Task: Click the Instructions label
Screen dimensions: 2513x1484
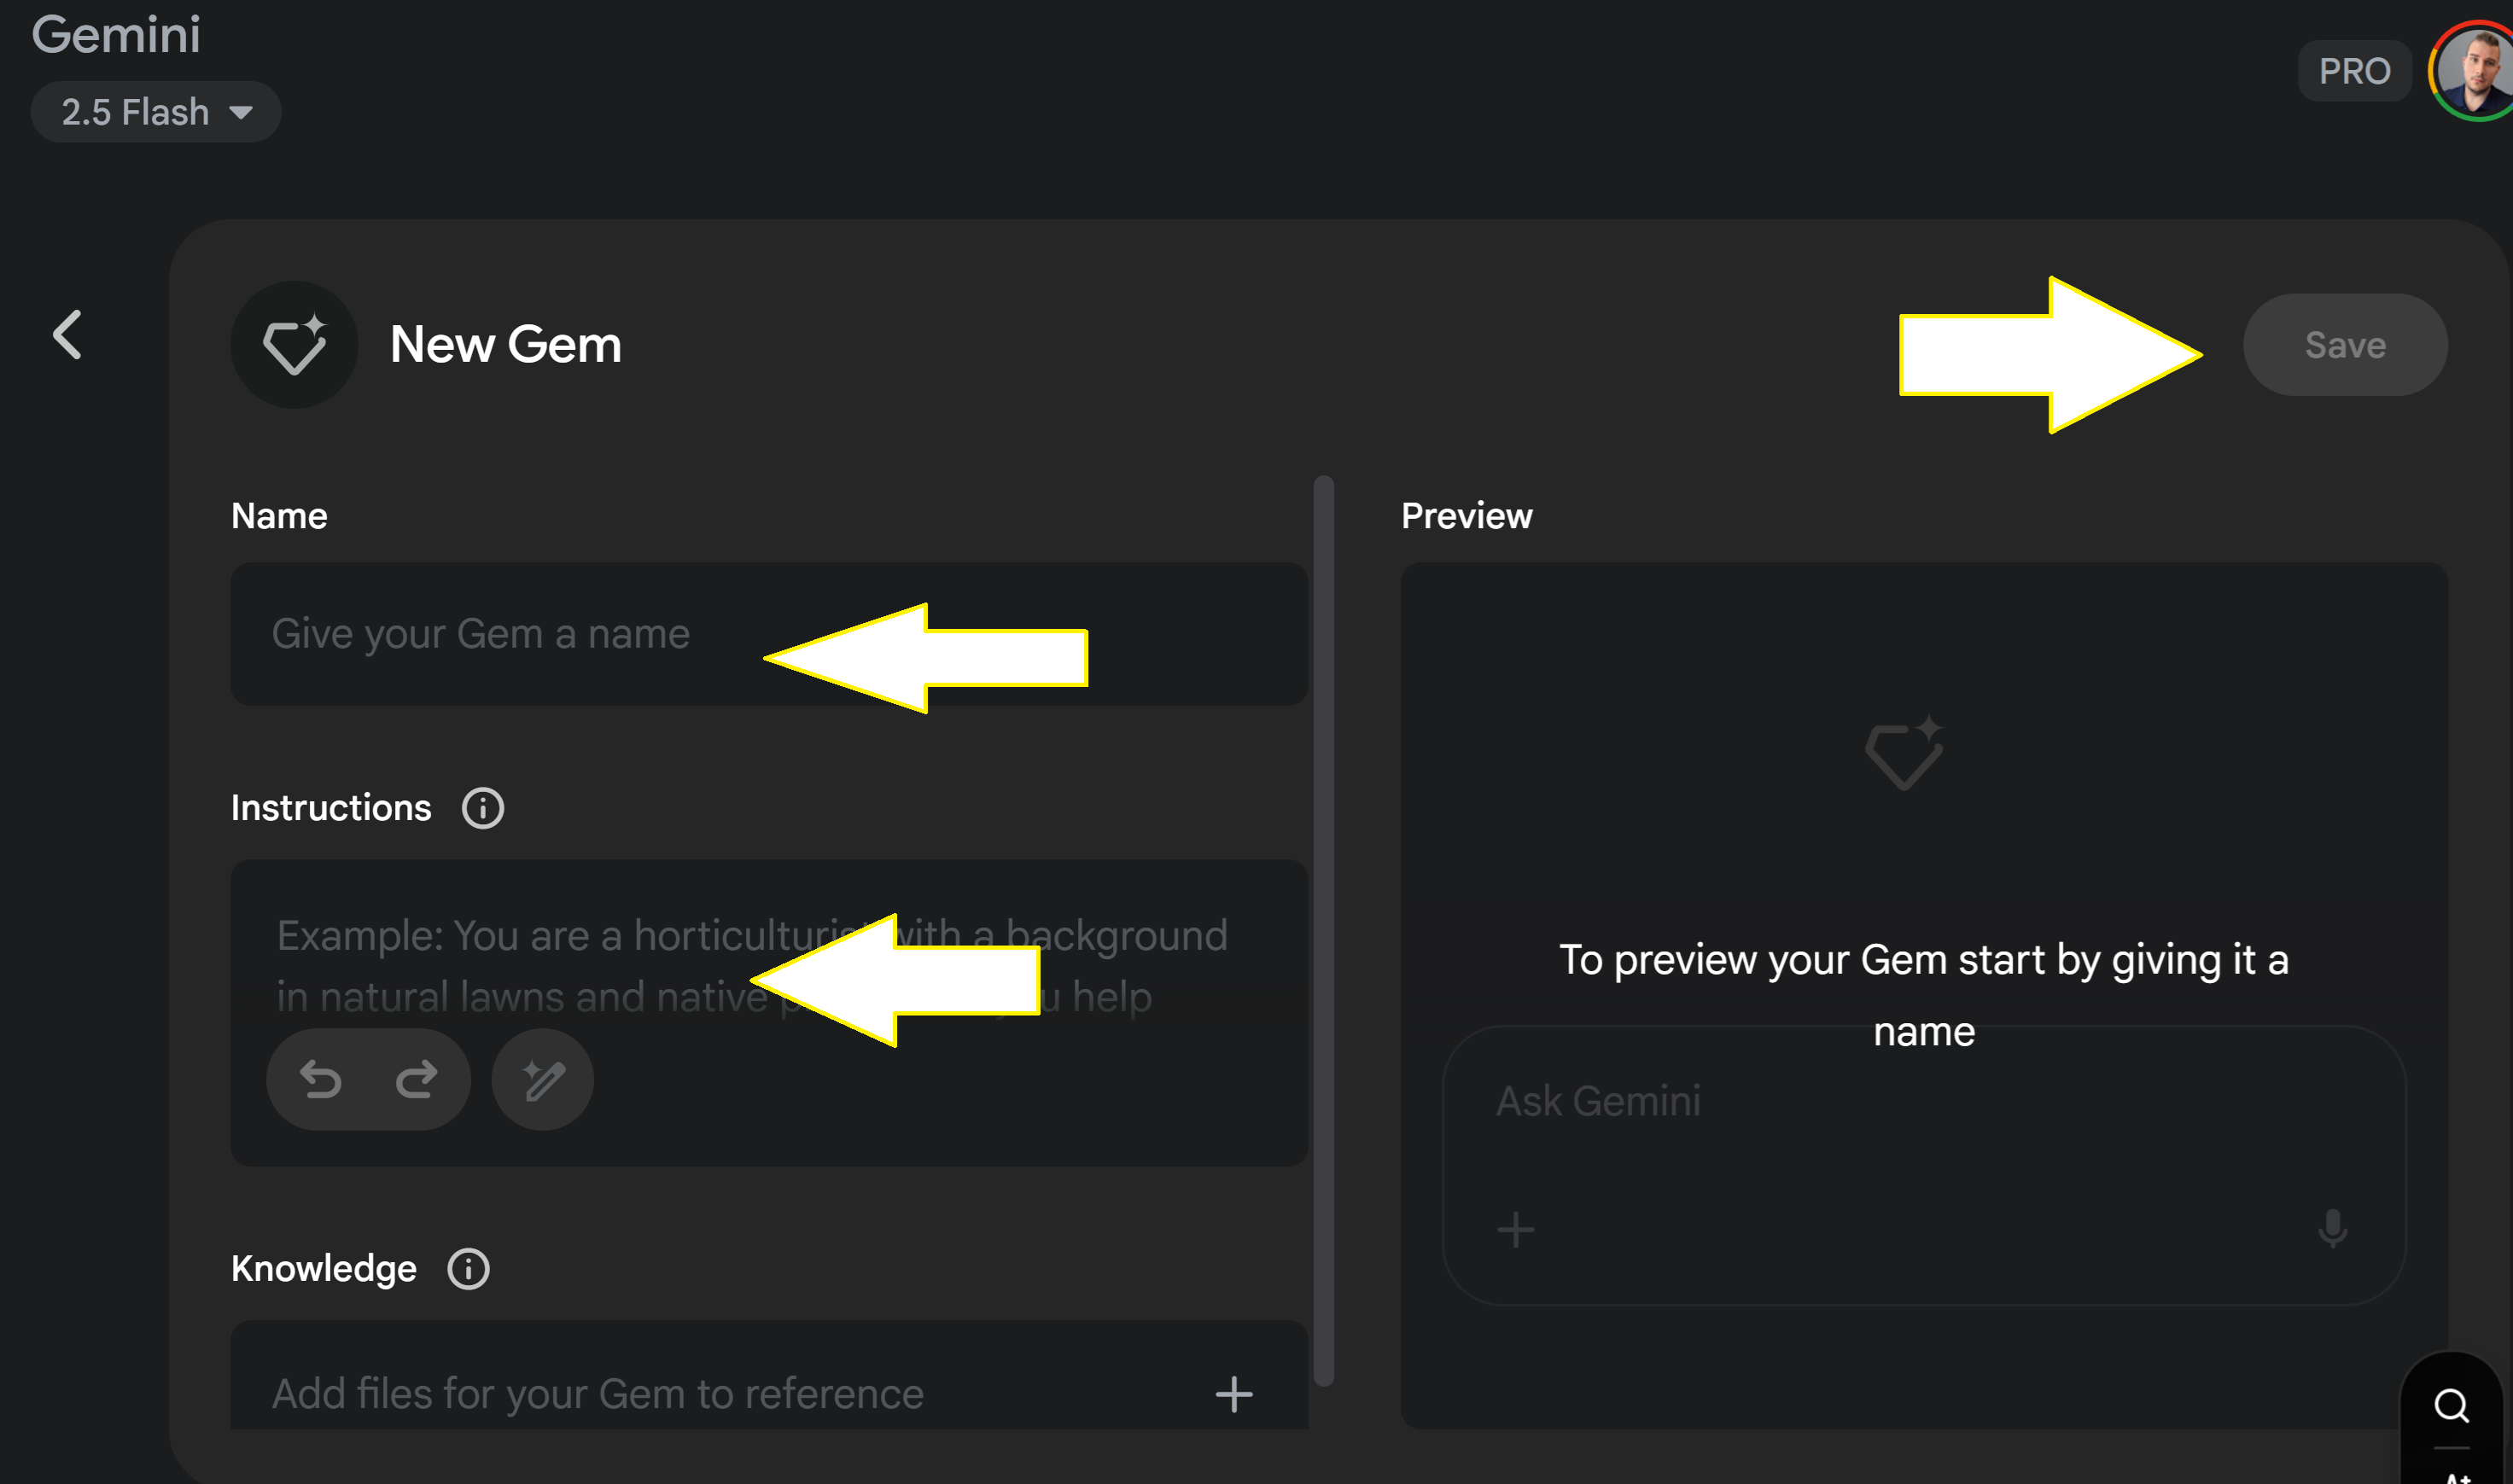Action: pyautogui.click(x=331, y=808)
